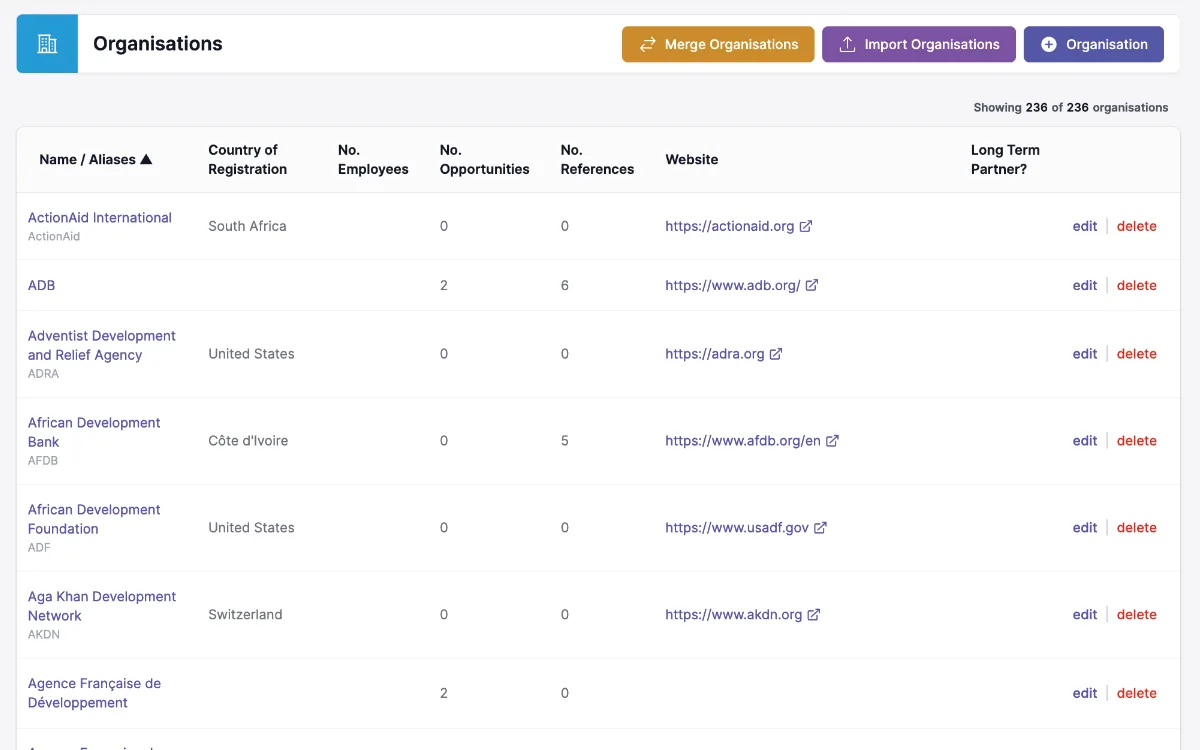Edit the African Development Foundation row
Screen dimensions: 1200x750
point(1085,528)
